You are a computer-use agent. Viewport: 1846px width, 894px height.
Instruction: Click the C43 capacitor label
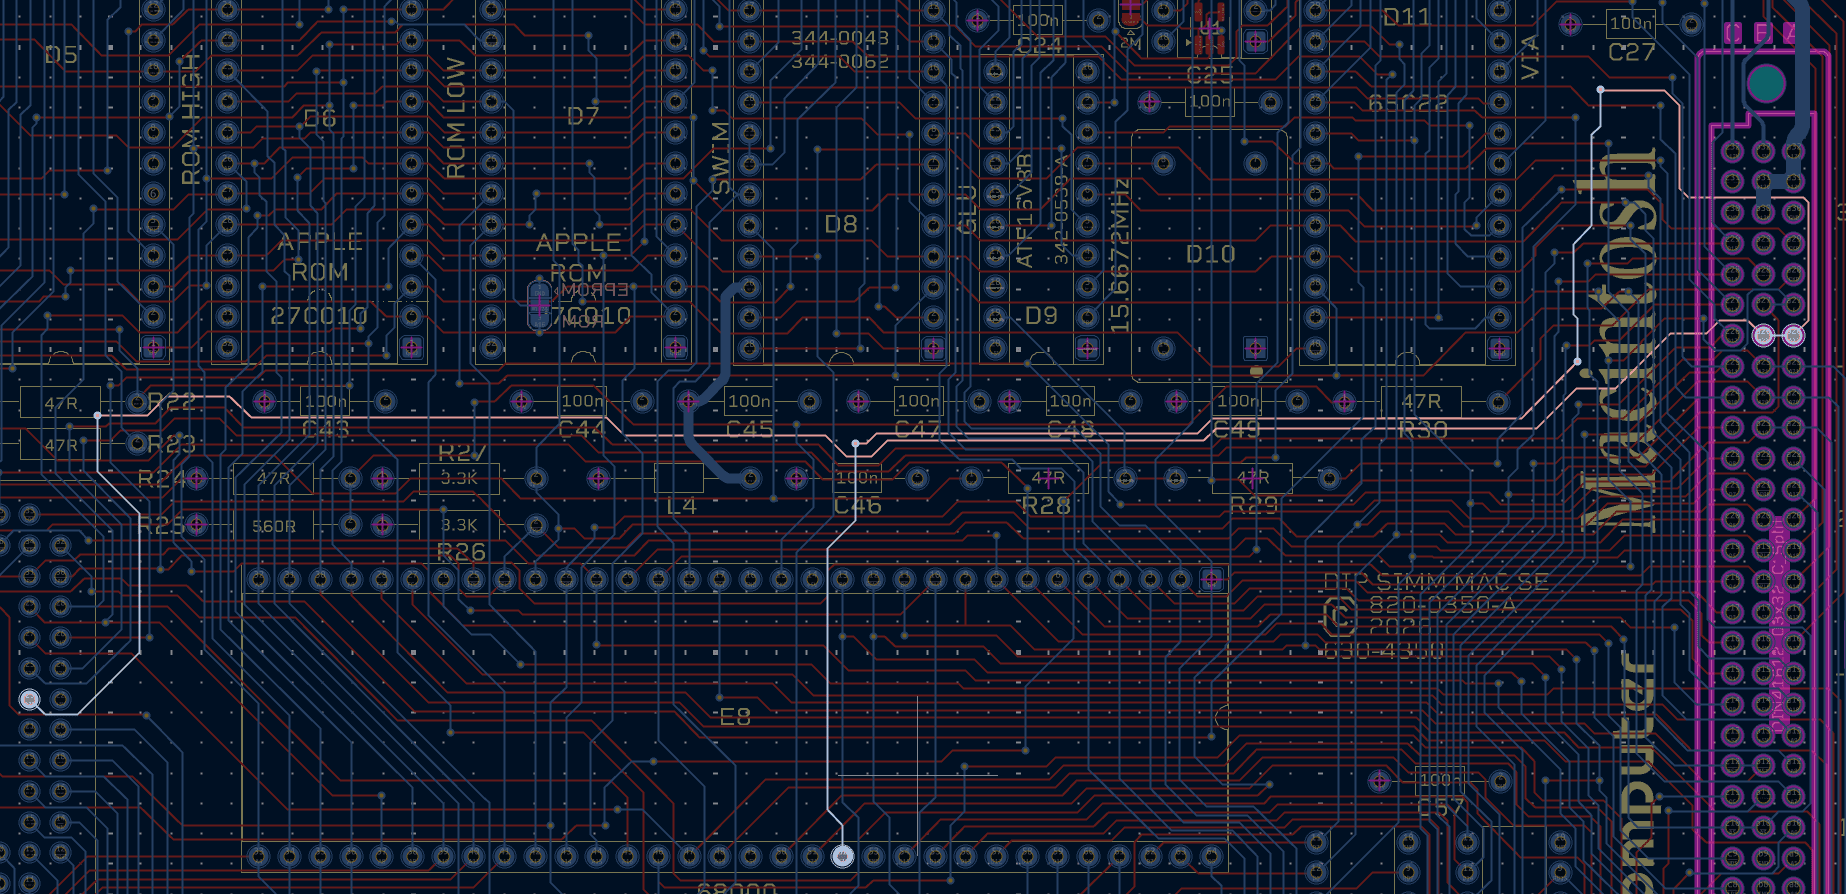[326, 430]
